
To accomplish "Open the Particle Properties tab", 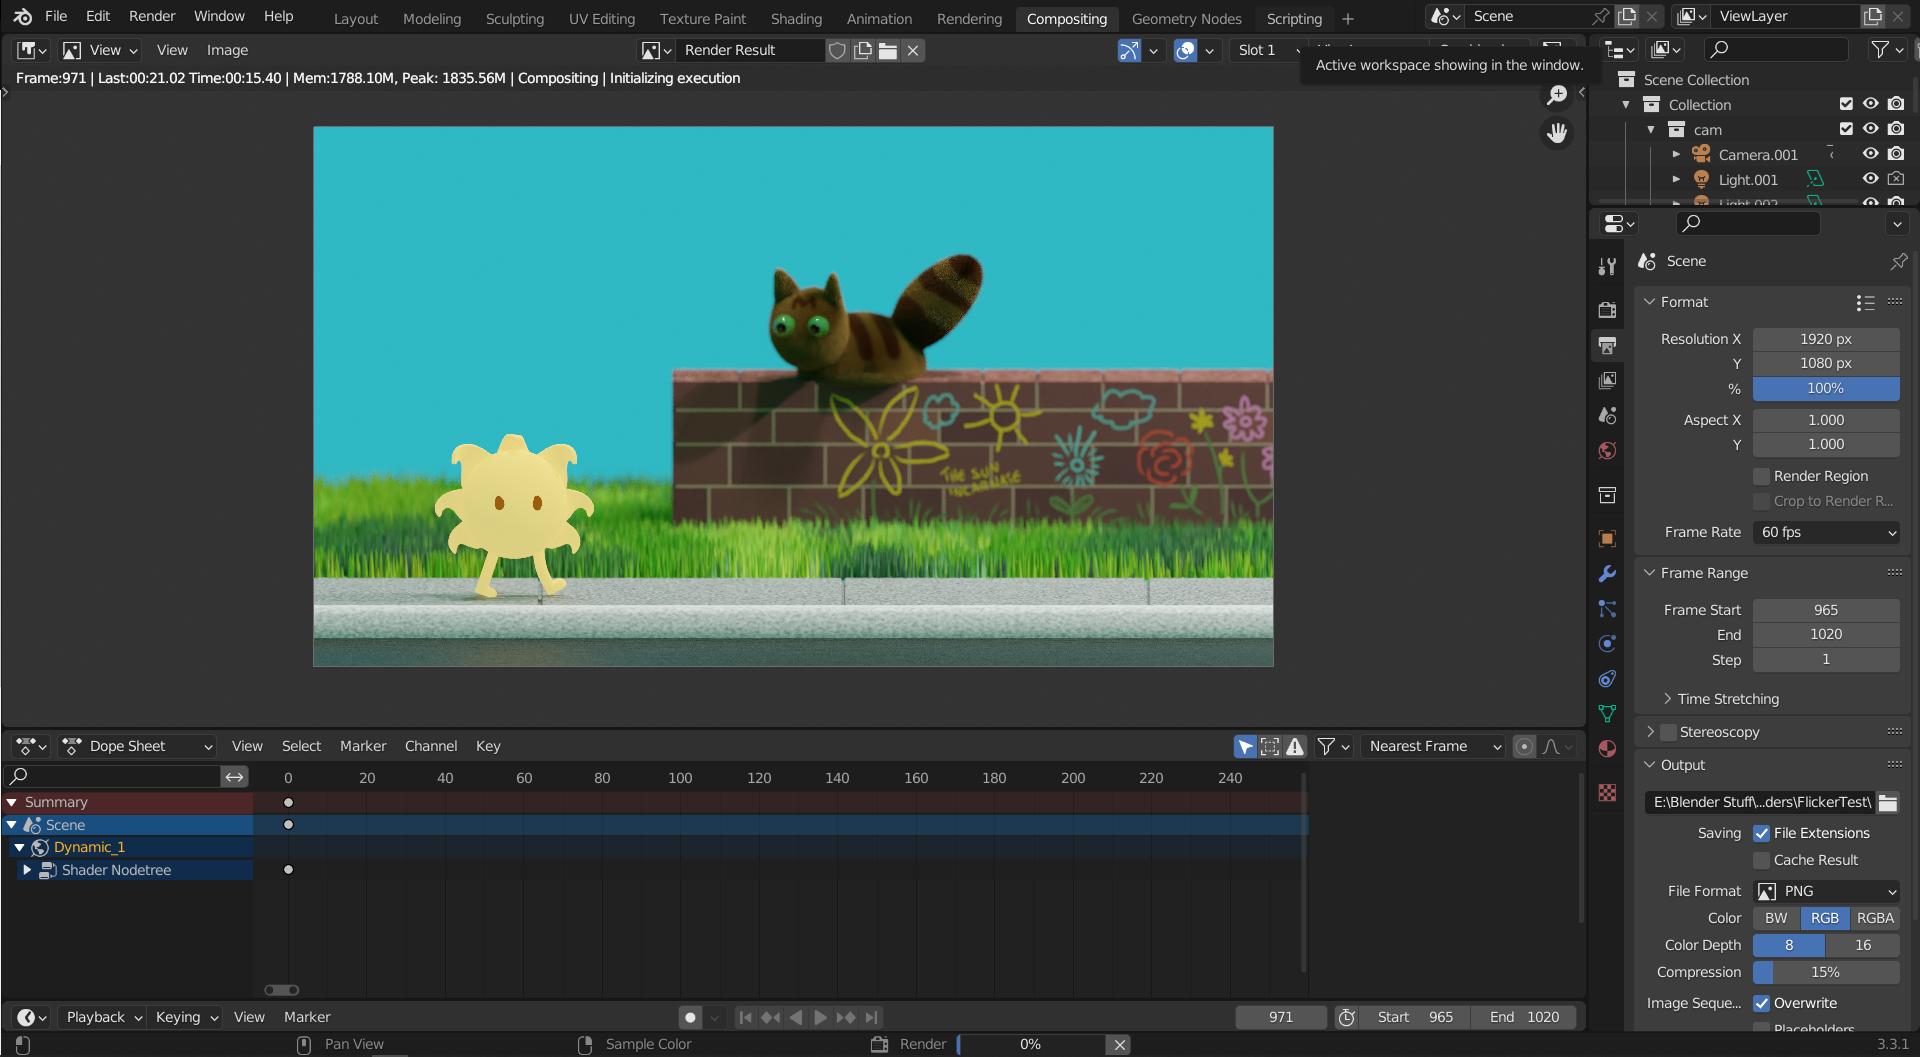I will 1607,608.
